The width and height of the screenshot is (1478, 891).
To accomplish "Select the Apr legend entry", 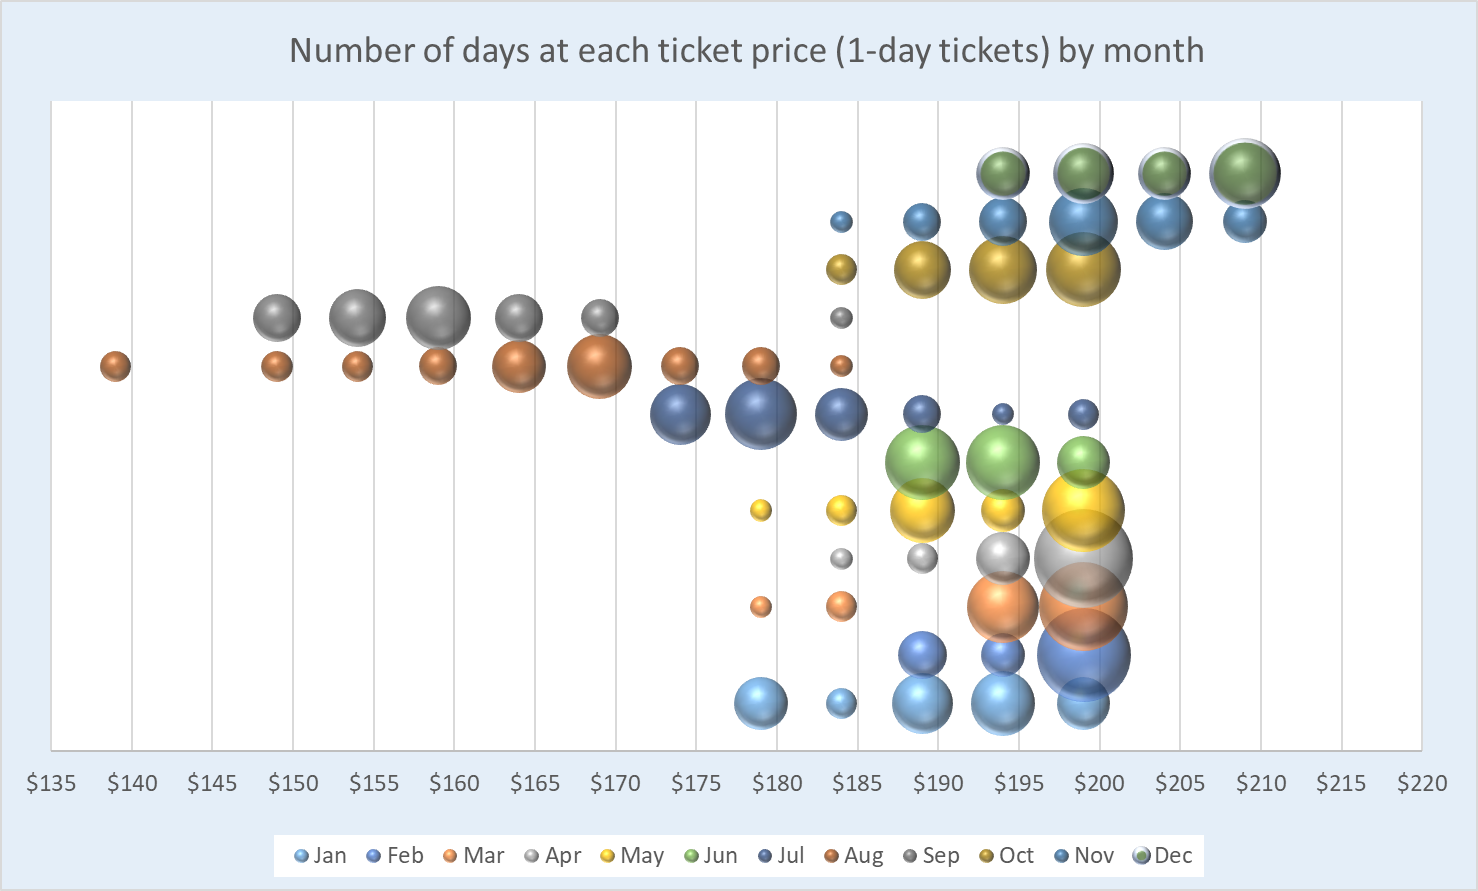I will 553,856.
